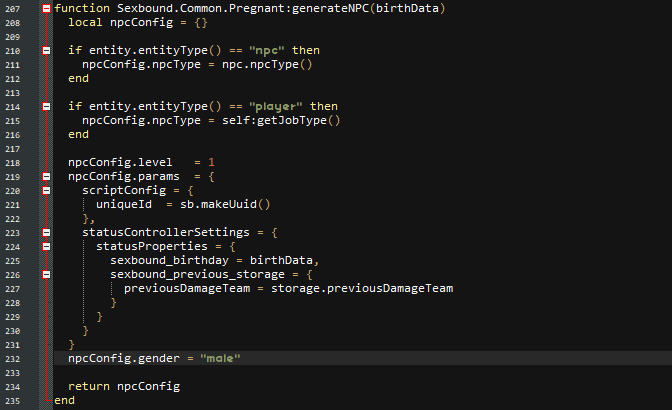Image resolution: width=672 pixels, height=410 pixels.
Task: Click line number 235 in the gutter
Action: pos(12,401)
